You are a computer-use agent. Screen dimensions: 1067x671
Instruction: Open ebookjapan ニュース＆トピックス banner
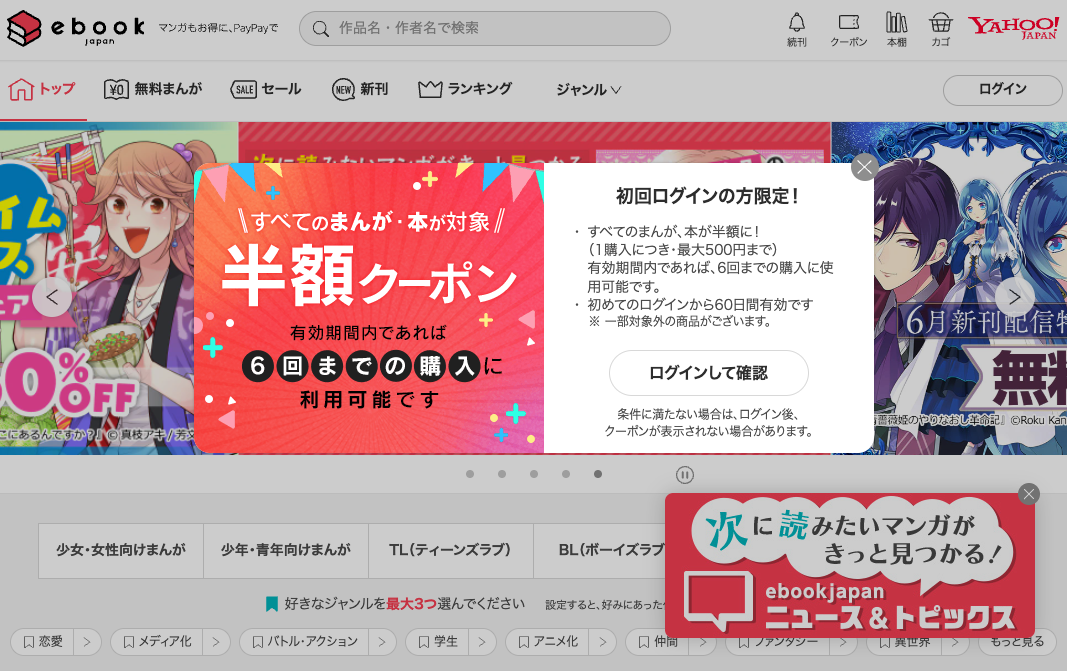[849, 566]
